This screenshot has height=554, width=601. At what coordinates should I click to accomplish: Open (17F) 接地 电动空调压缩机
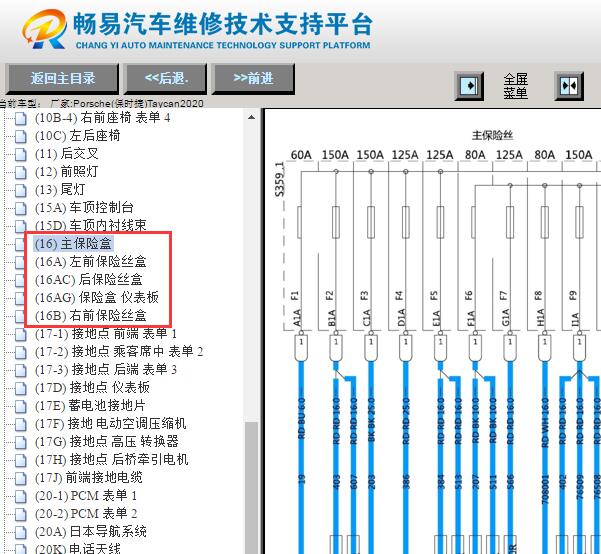coord(110,424)
